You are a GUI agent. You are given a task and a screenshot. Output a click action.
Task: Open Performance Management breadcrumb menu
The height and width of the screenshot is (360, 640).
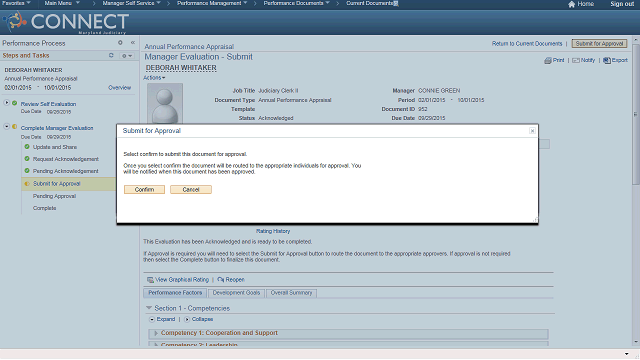[212, 3]
